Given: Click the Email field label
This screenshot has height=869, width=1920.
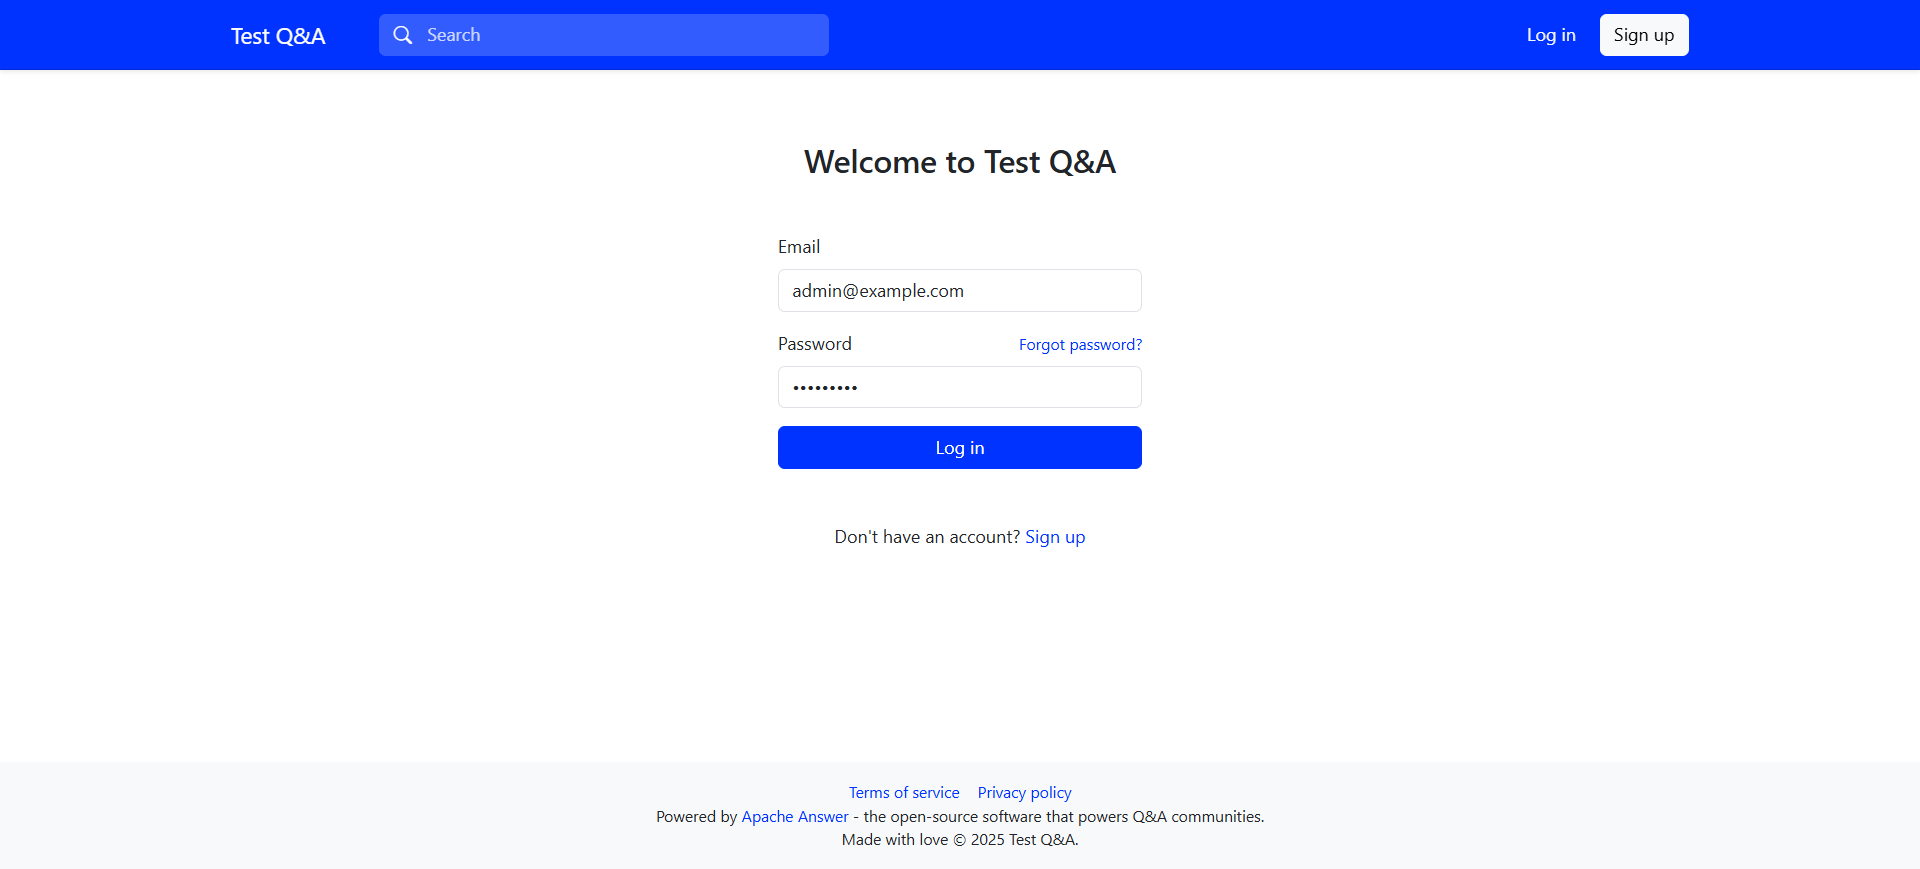Looking at the screenshot, I should 799,247.
